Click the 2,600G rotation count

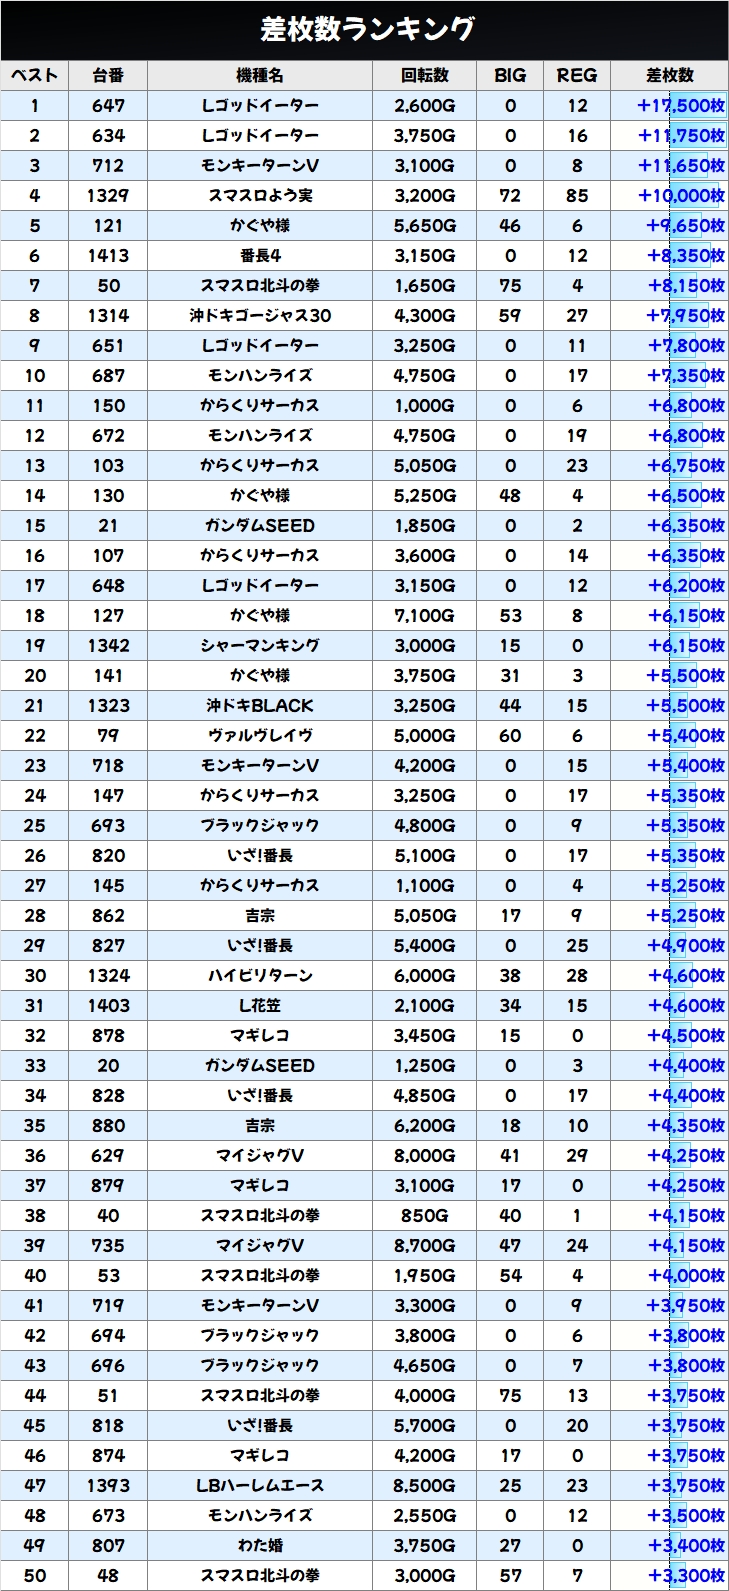(x=425, y=105)
